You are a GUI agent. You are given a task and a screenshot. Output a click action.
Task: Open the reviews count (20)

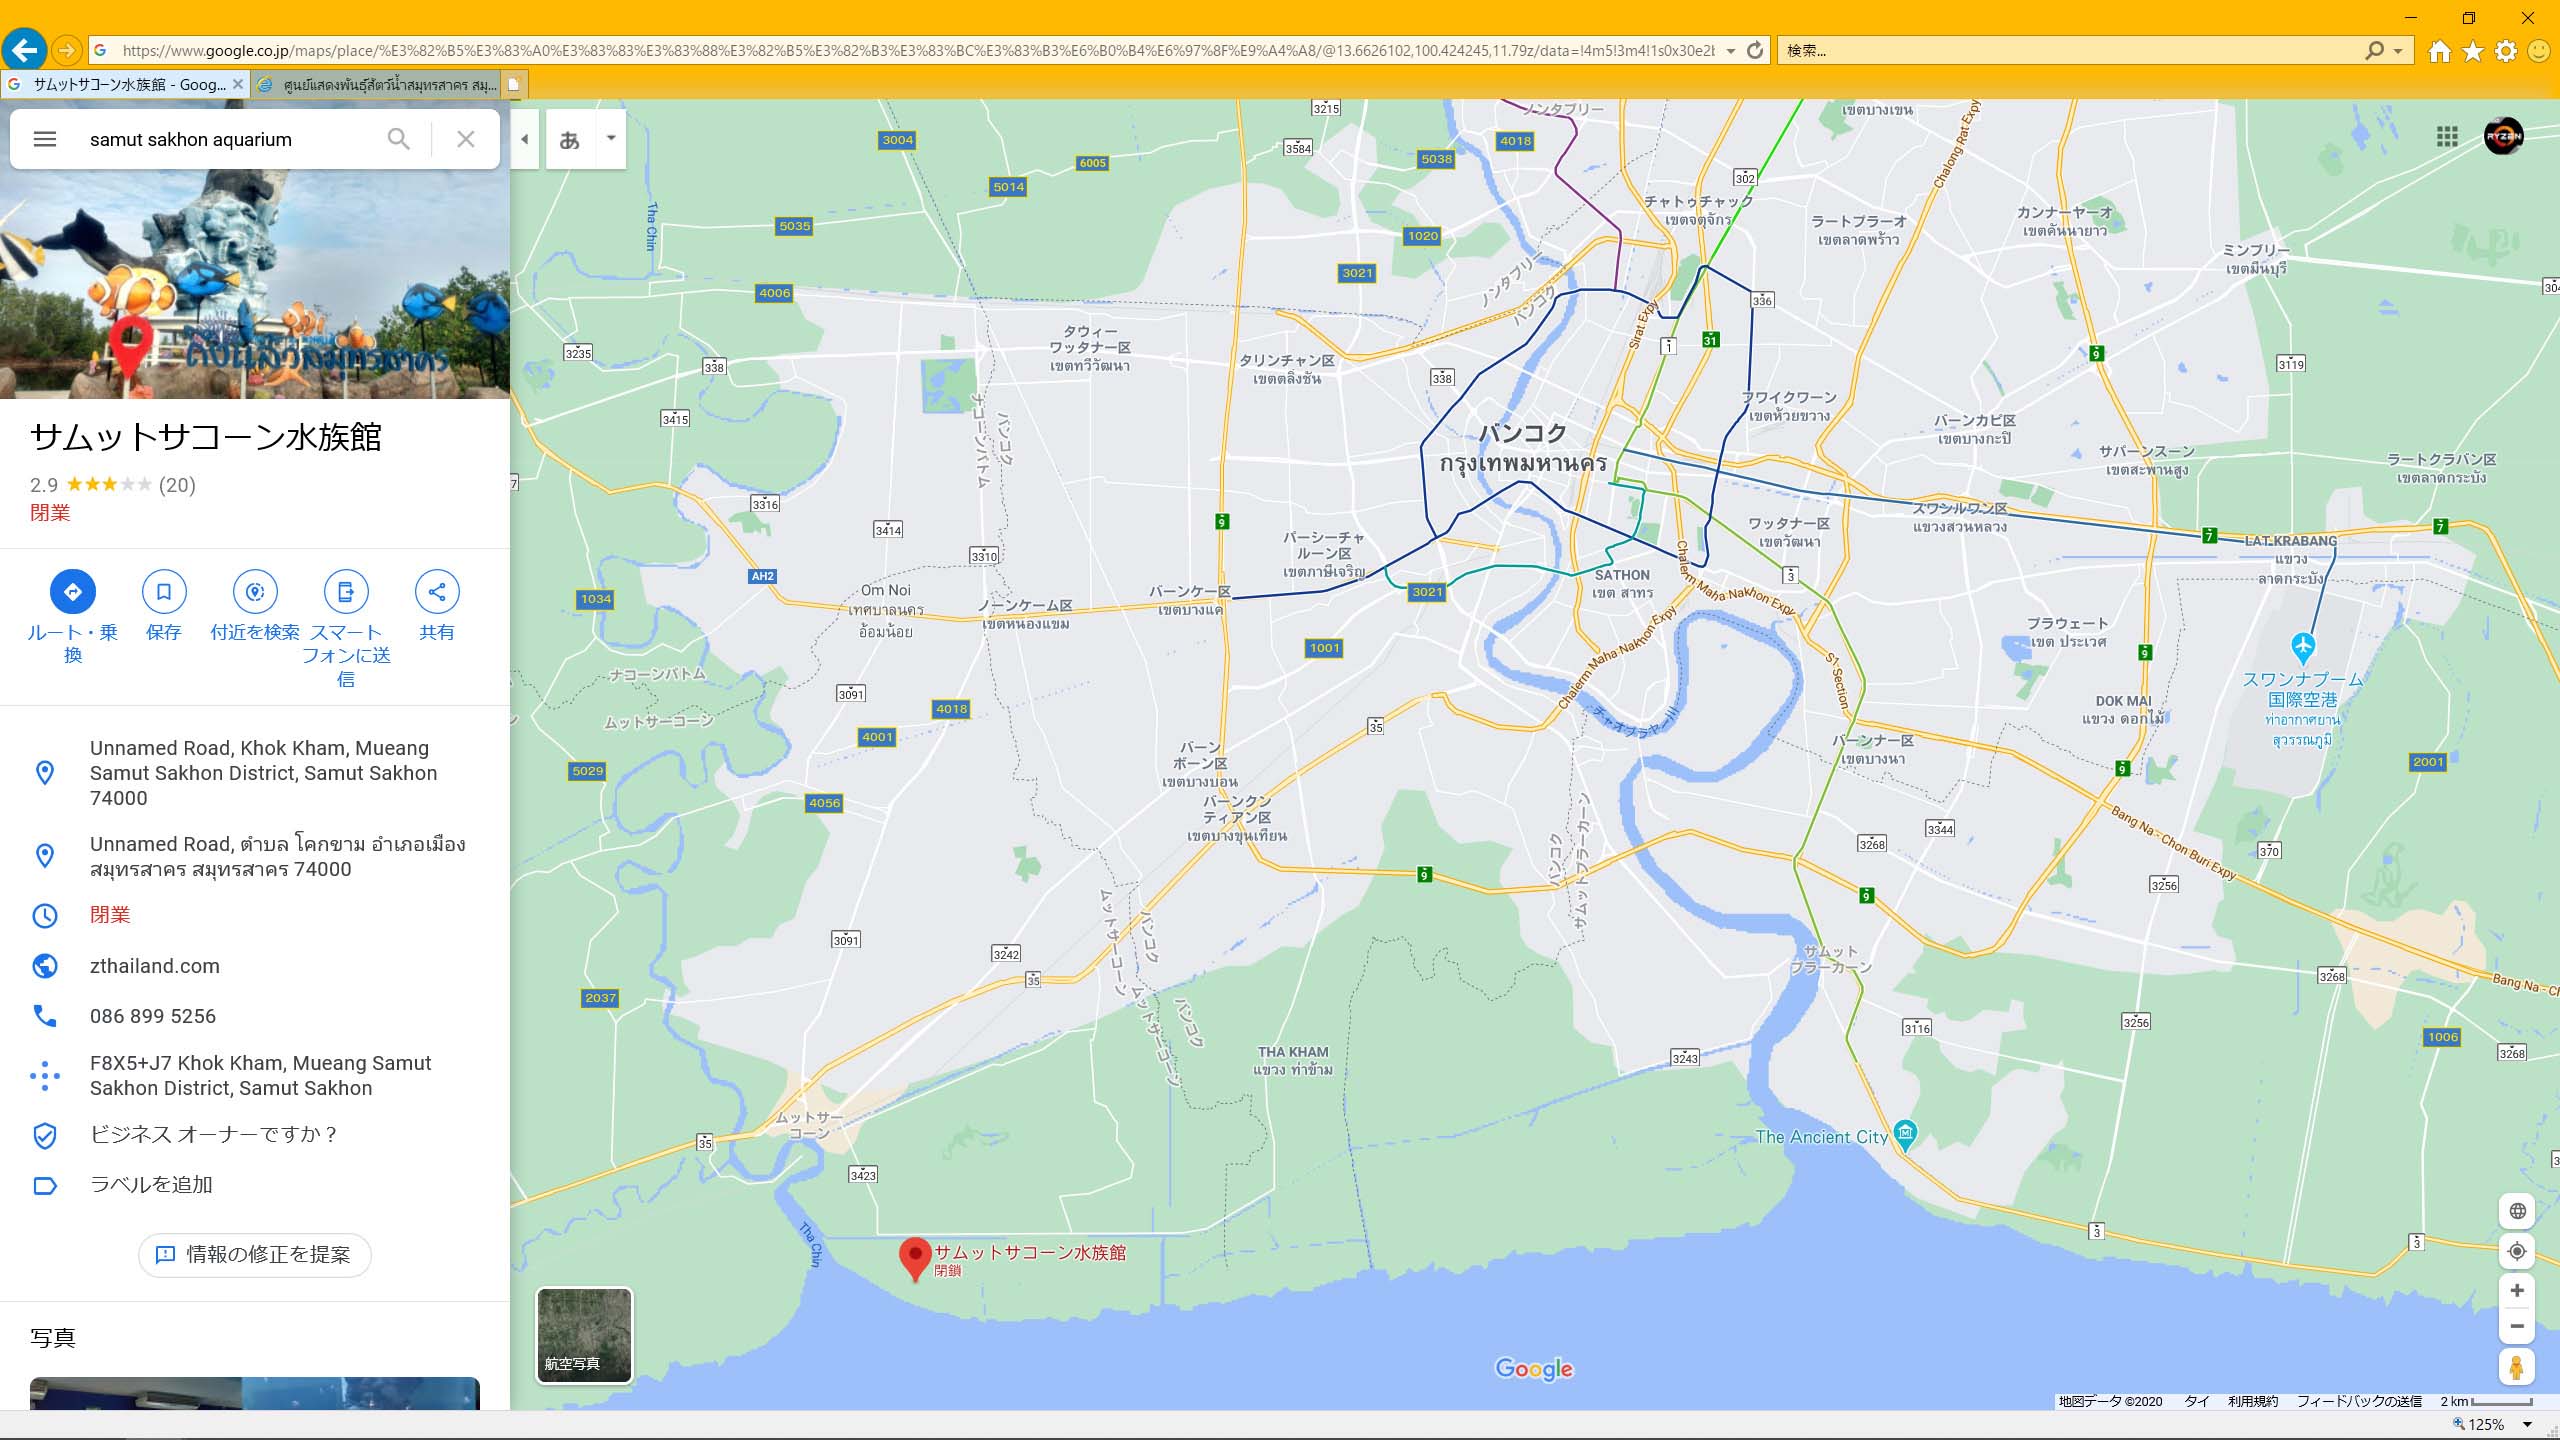177,485
